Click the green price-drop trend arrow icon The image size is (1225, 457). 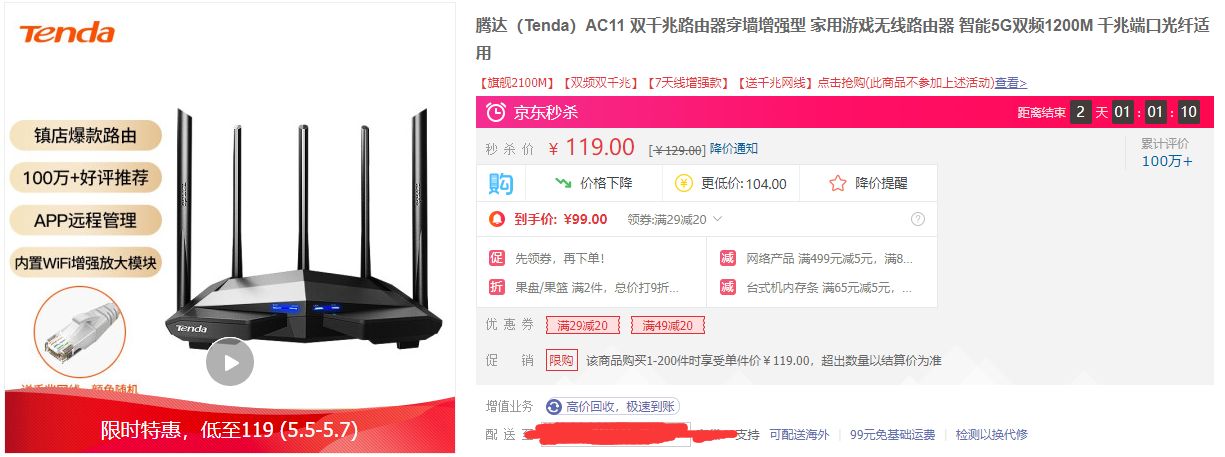[x=563, y=183]
